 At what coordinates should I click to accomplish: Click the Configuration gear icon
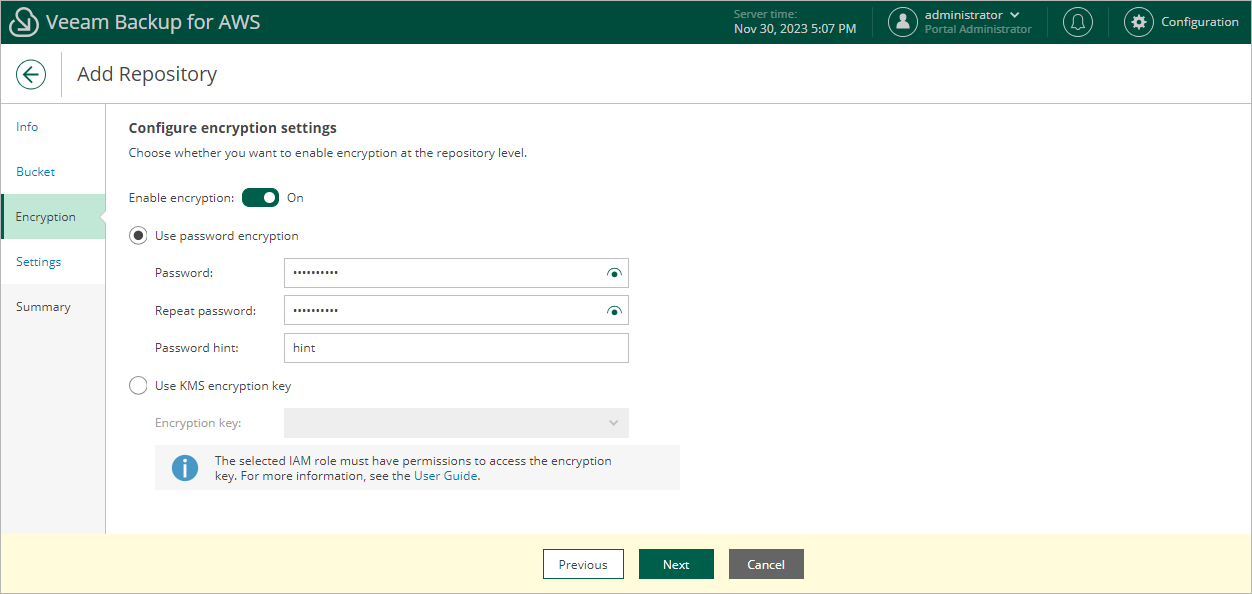click(1138, 22)
